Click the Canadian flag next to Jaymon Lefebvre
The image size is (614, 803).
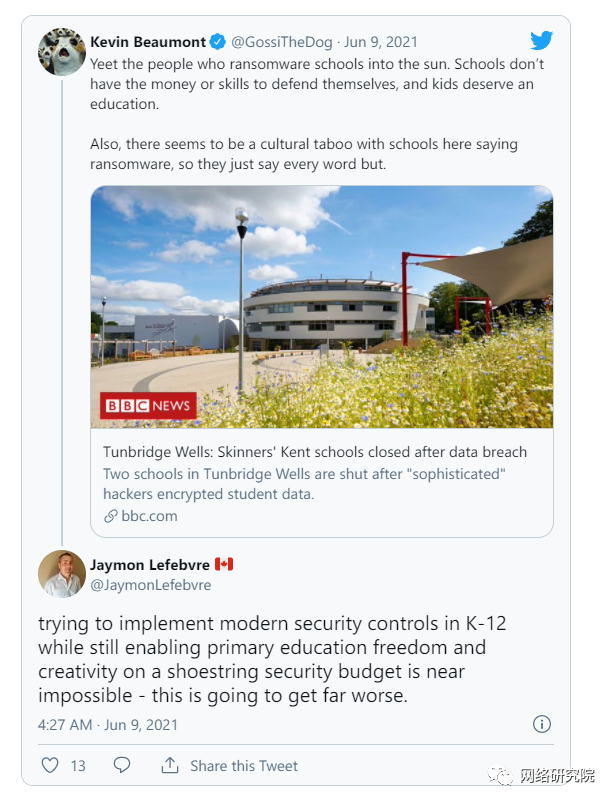pyautogui.click(x=224, y=564)
